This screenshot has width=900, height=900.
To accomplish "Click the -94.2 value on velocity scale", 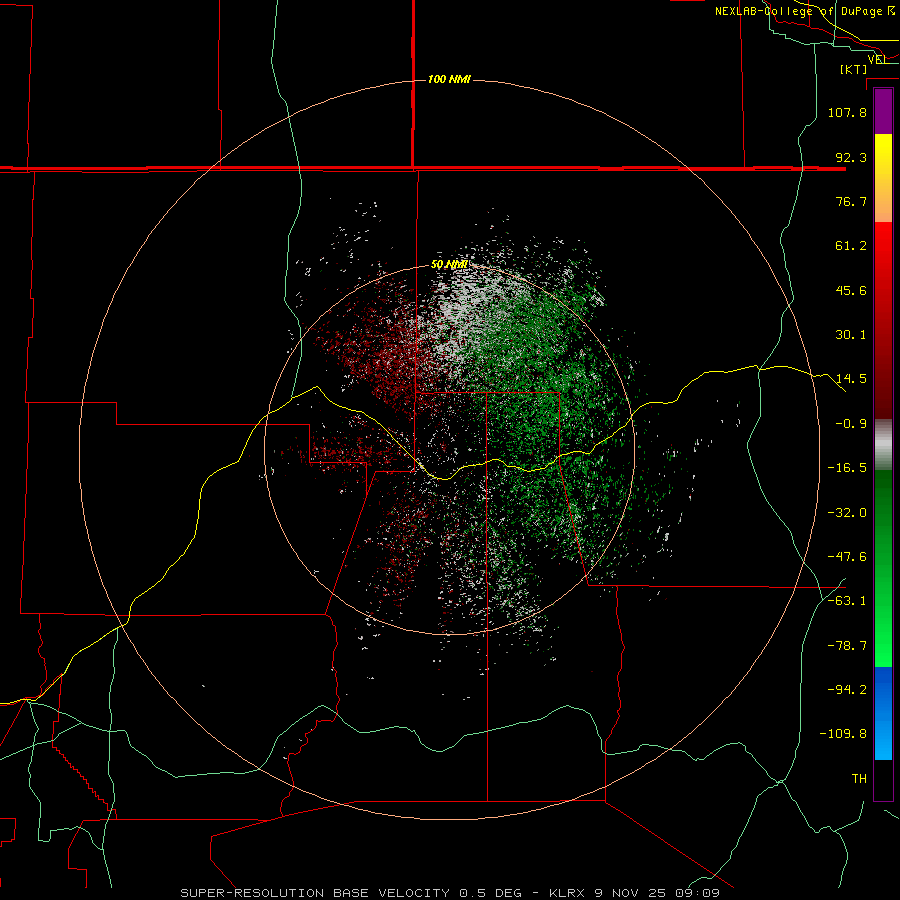I will tap(847, 690).
